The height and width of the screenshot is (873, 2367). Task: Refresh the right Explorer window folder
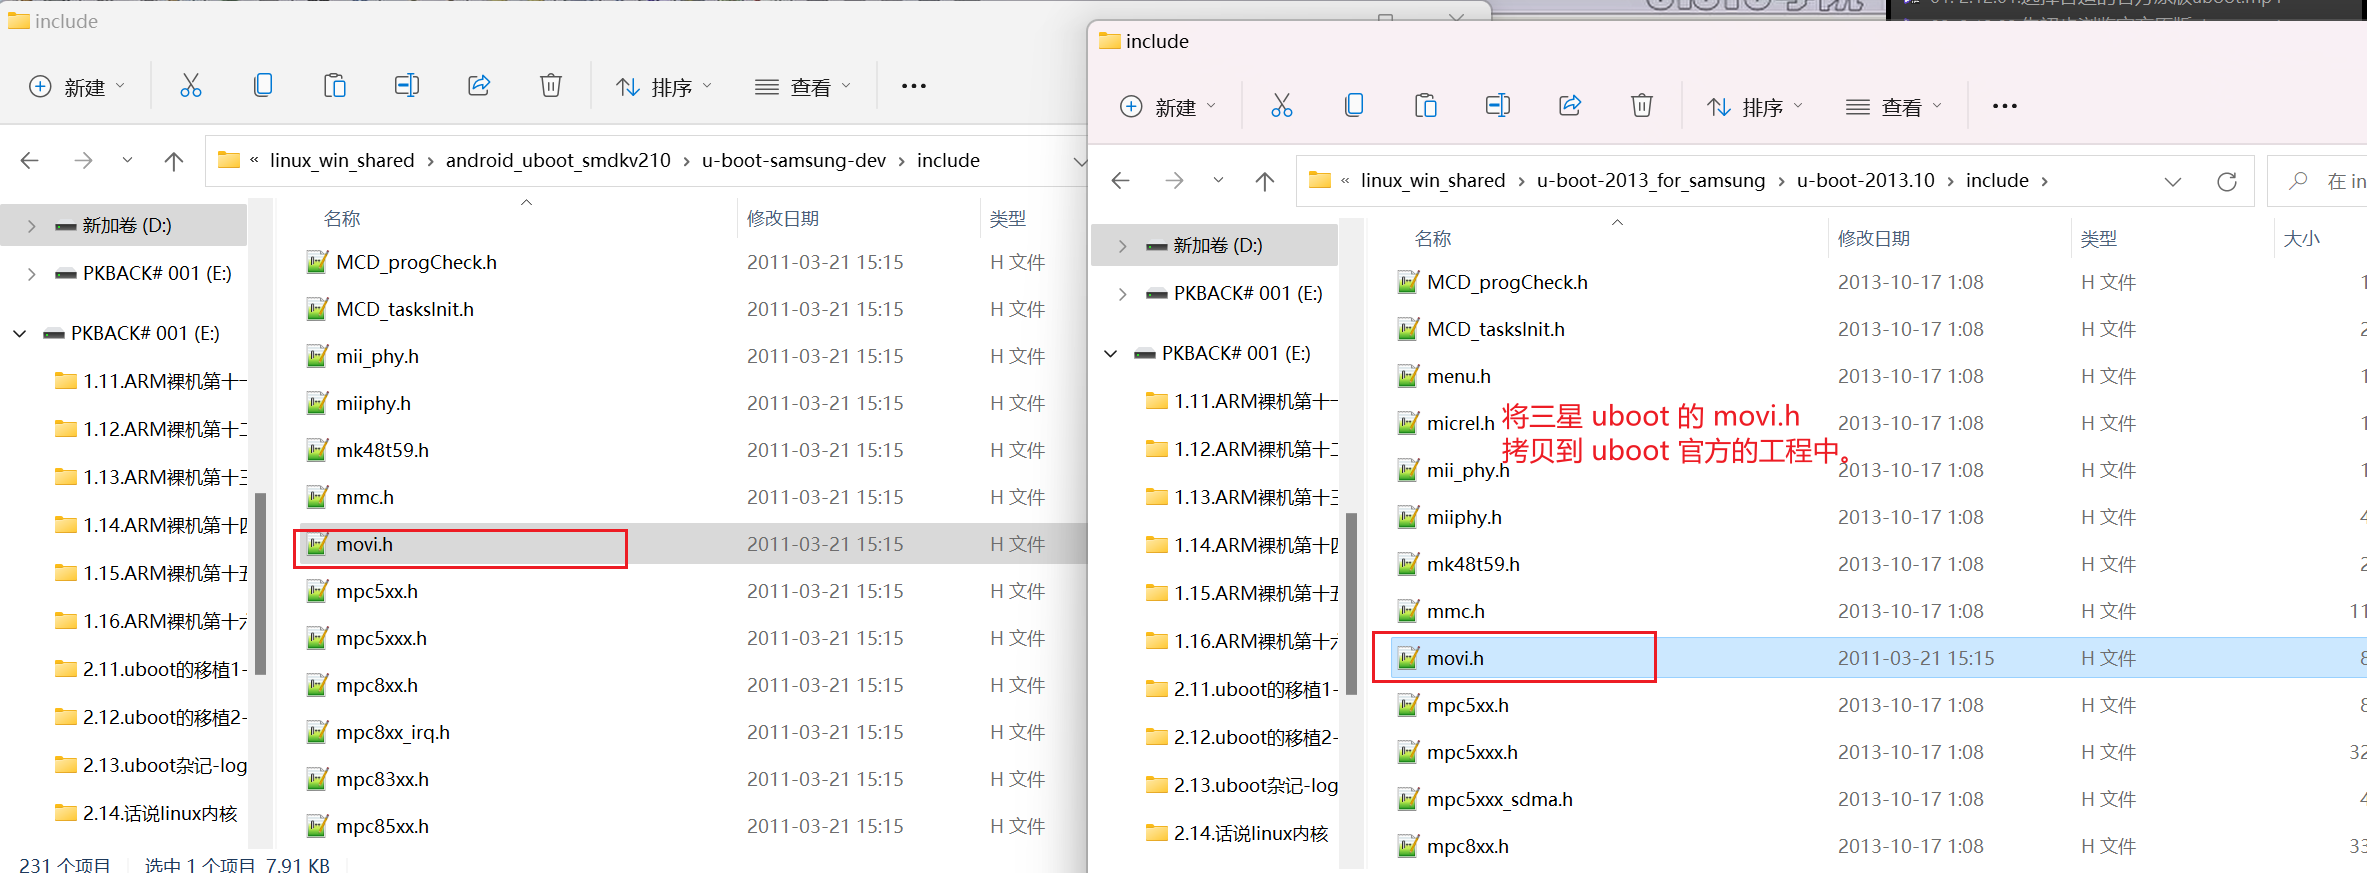(x=2227, y=181)
